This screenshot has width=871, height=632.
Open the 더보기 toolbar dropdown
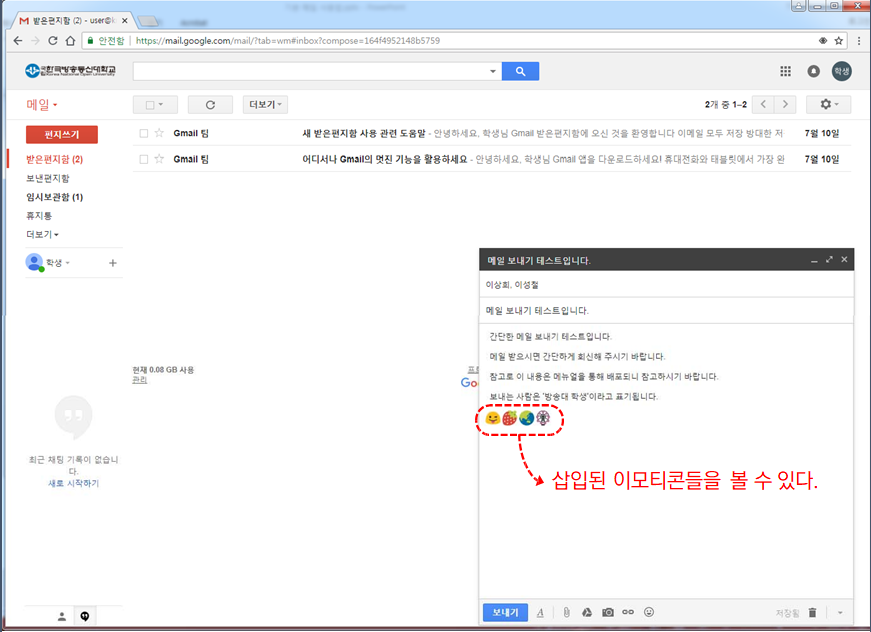pyautogui.click(x=266, y=104)
